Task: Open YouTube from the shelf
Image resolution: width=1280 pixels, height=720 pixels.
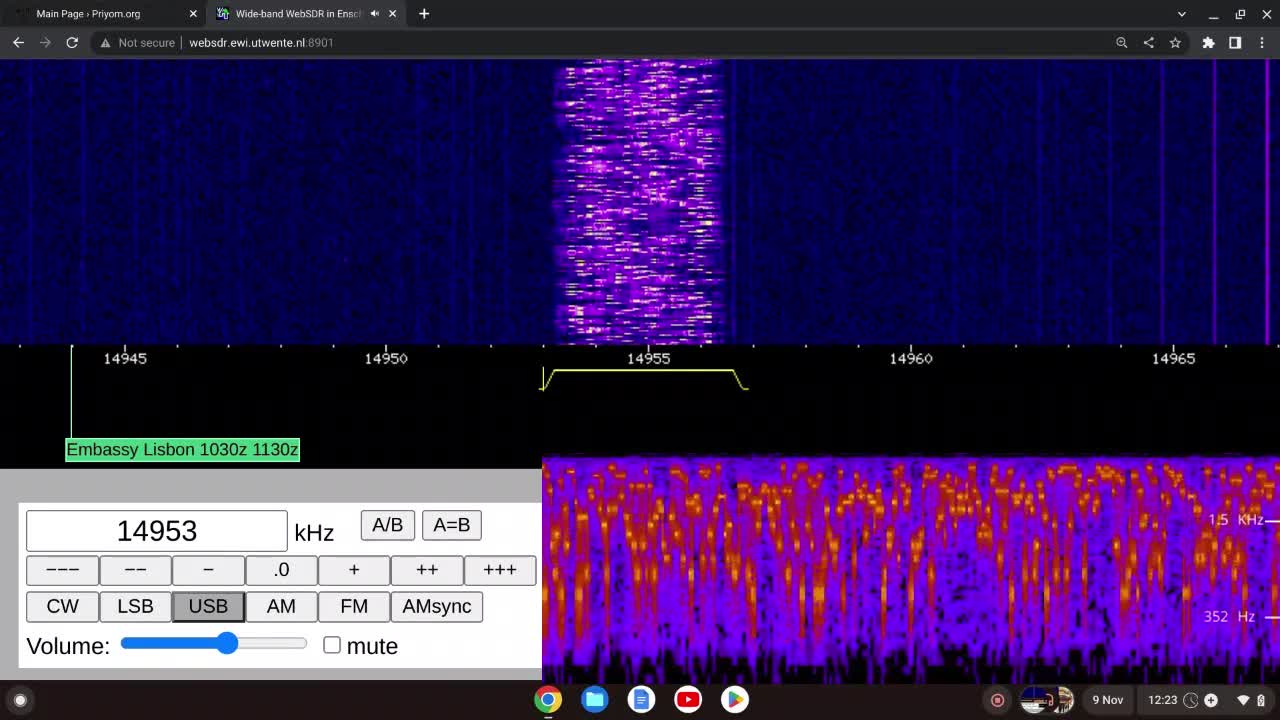Action: point(688,699)
